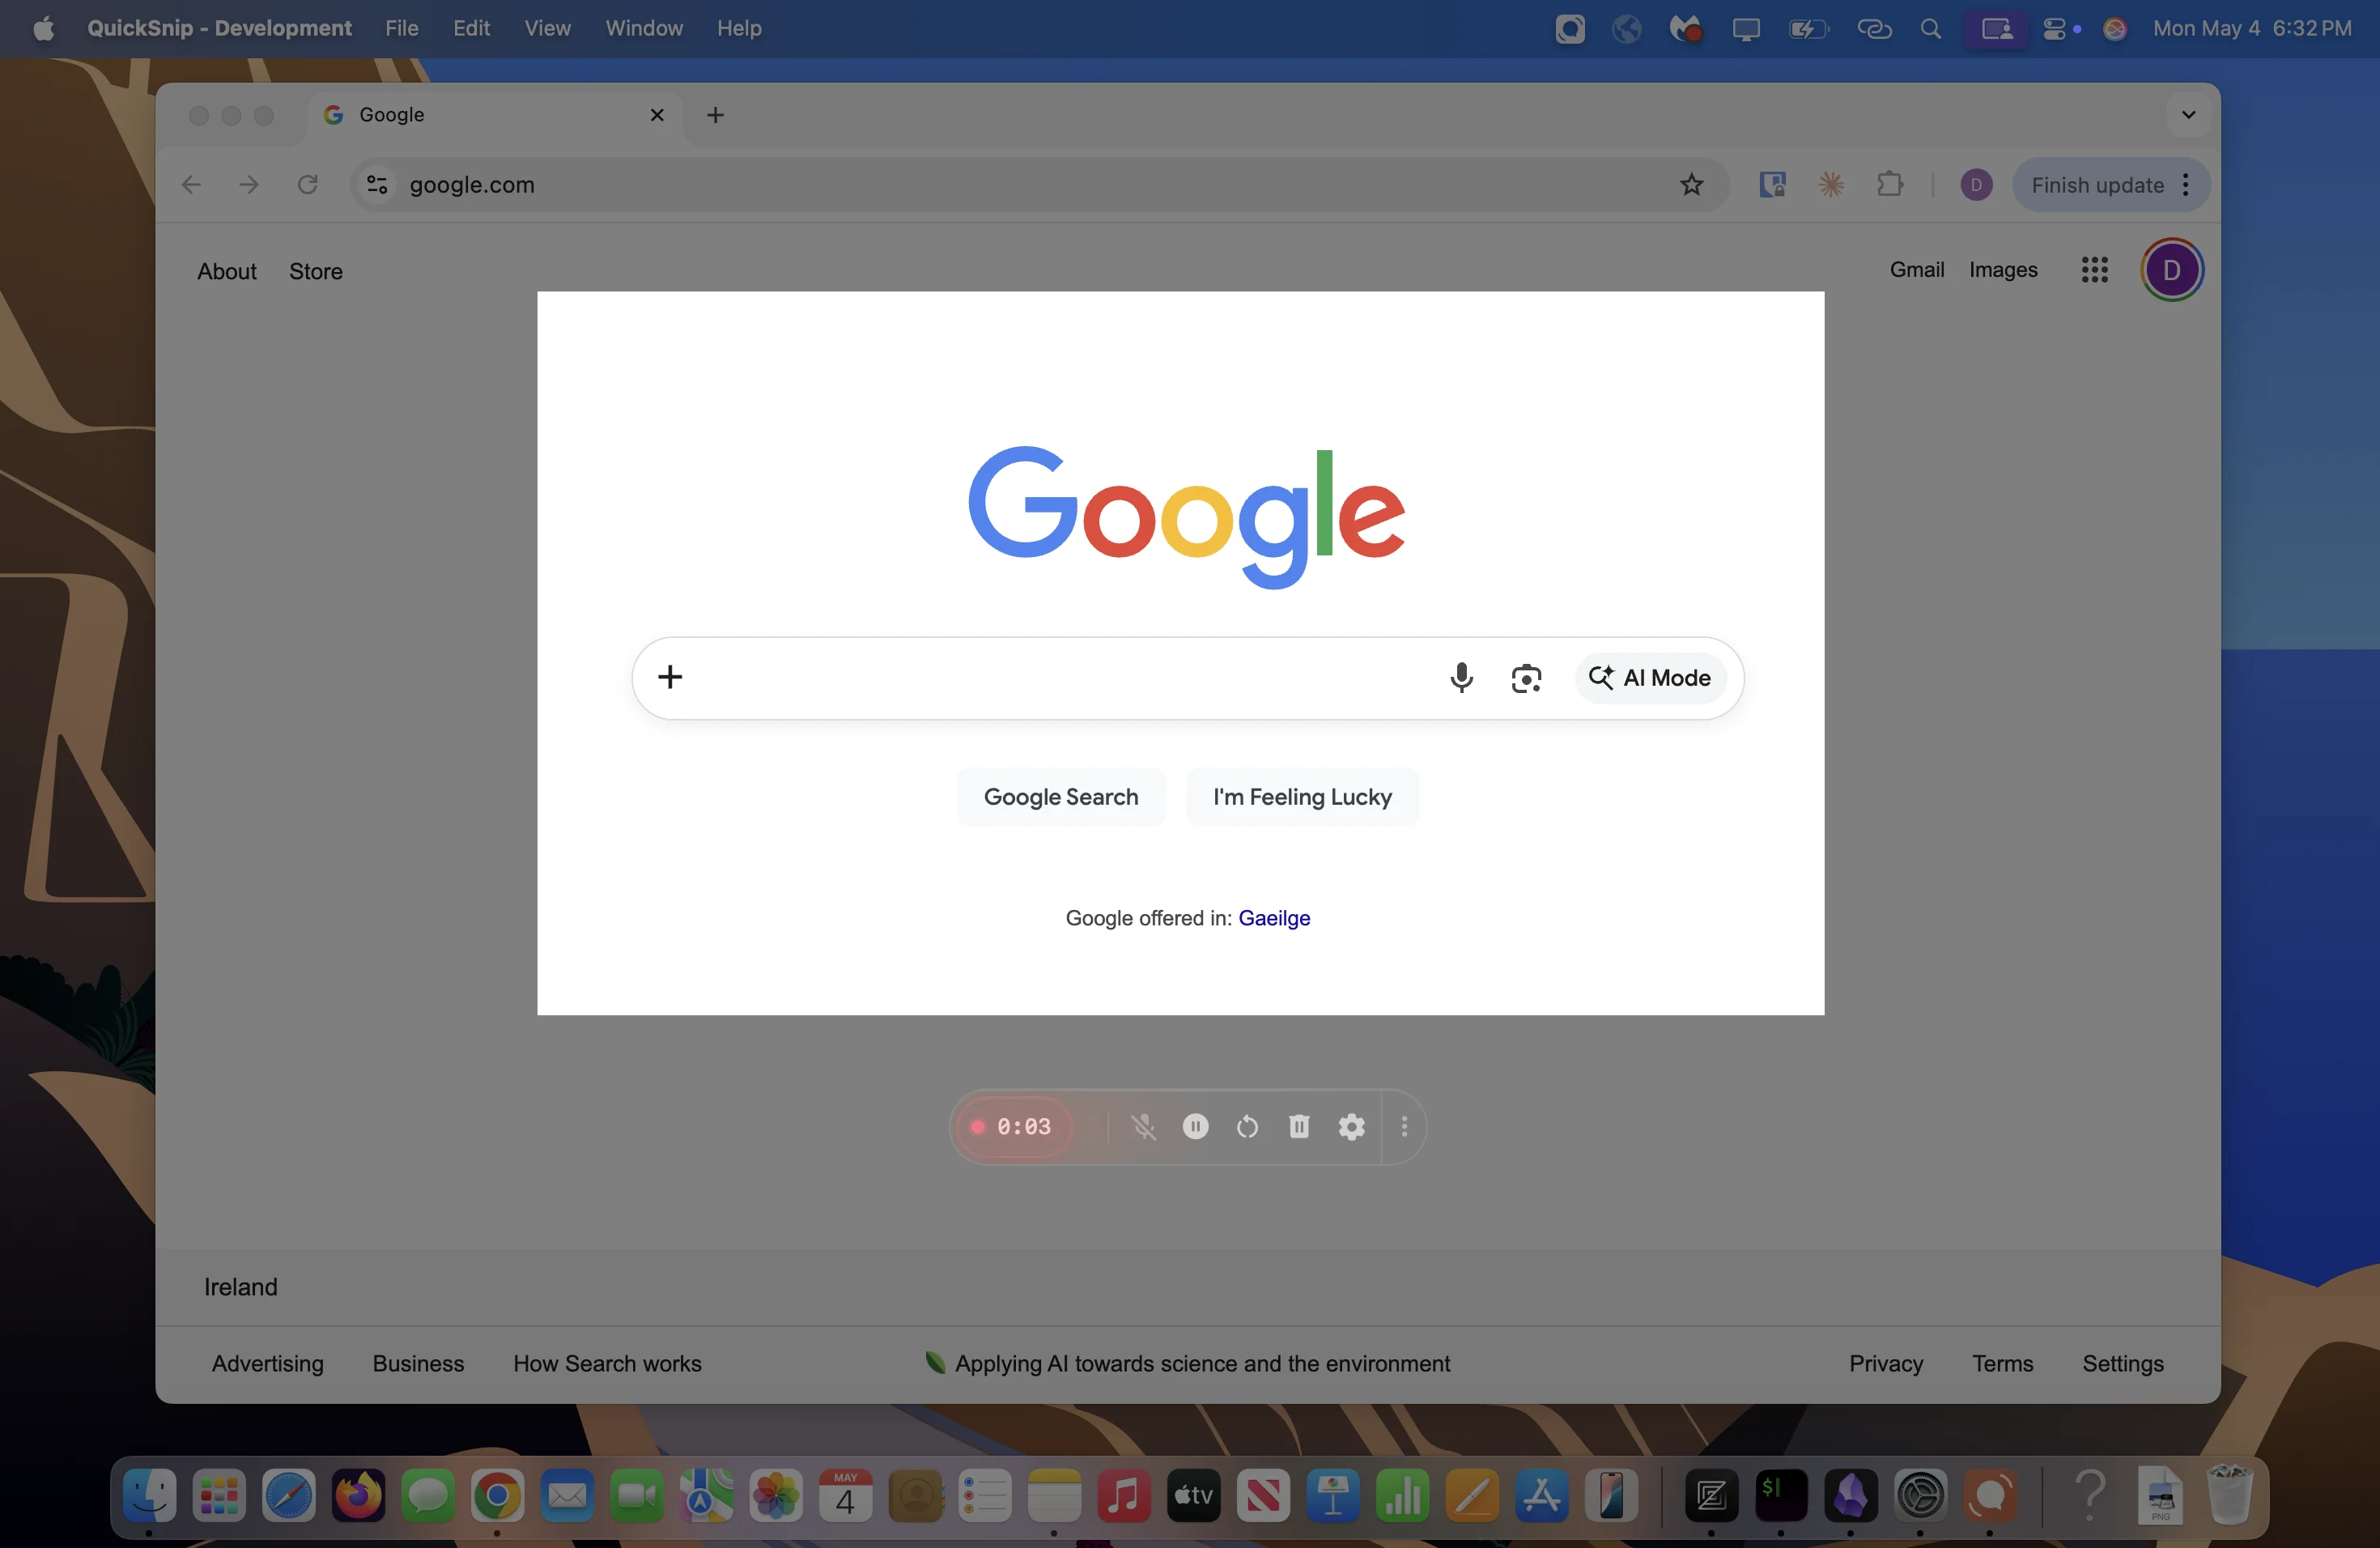Open the Window menu
The image size is (2380, 1548).
point(644,28)
